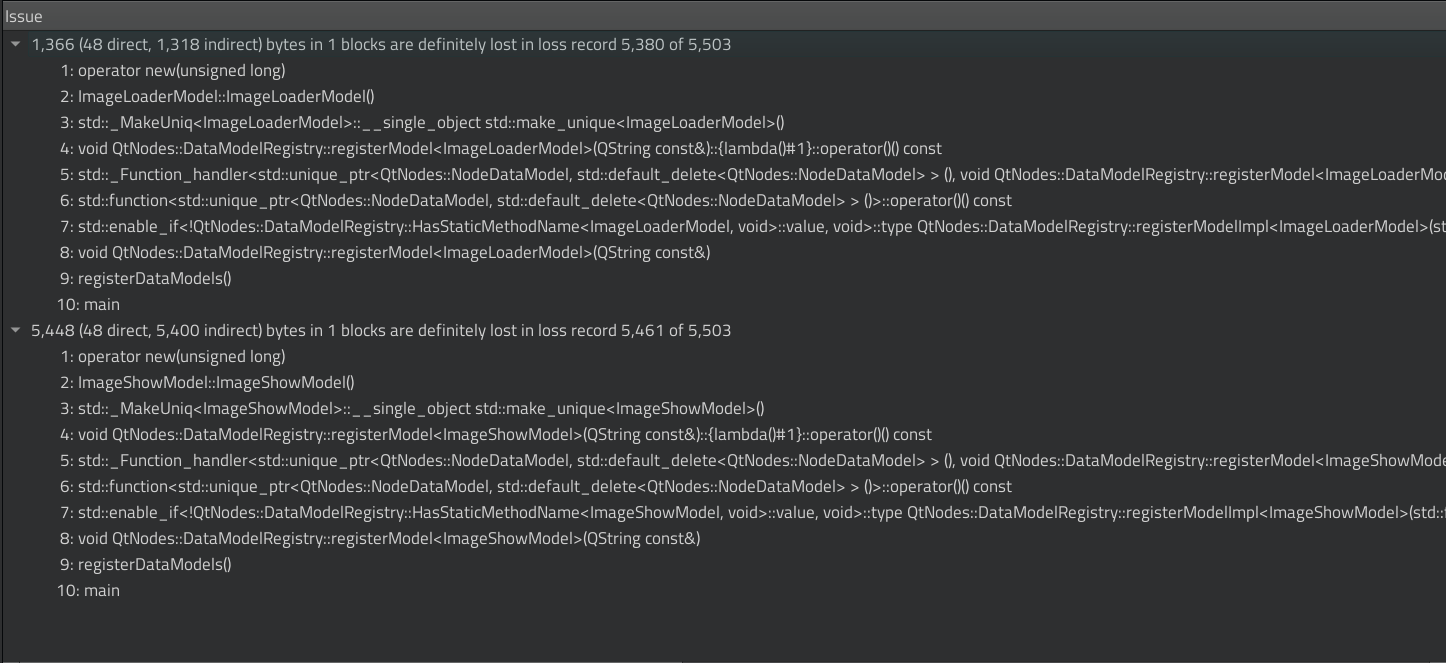This screenshot has width=1446, height=663.
Task: Click the disclosure triangle of loss record 5,380
Action: pyautogui.click(x=15, y=44)
